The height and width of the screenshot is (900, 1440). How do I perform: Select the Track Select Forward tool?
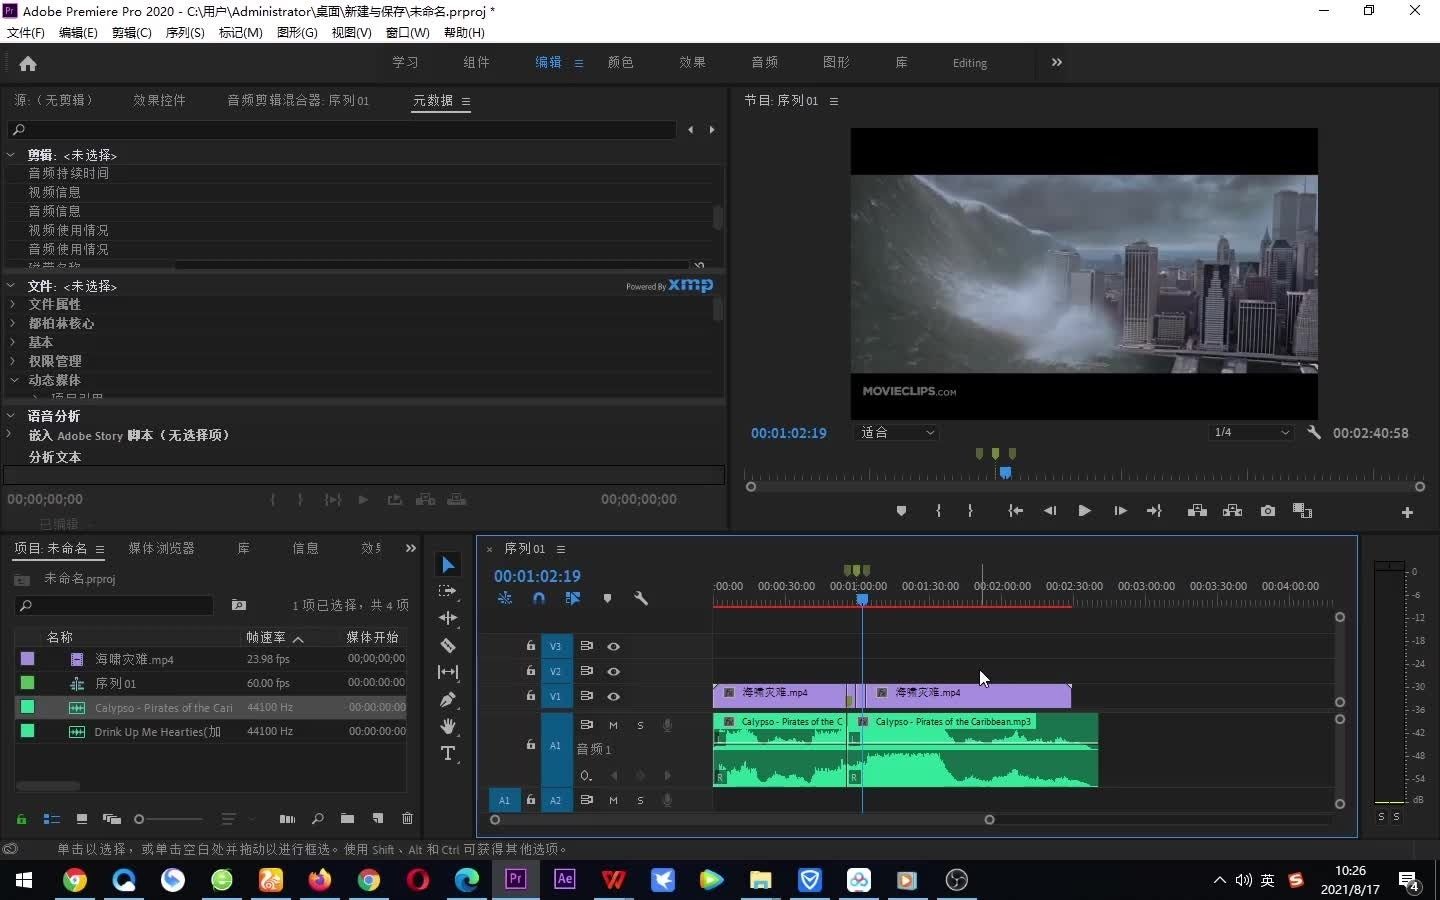pyautogui.click(x=448, y=591)
